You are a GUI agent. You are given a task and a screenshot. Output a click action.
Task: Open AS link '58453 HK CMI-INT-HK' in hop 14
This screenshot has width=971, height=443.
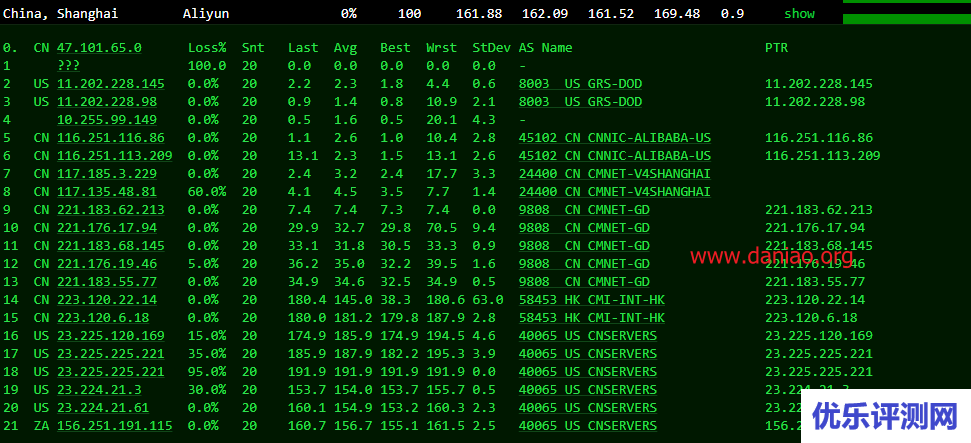click(x=591, y=300)
